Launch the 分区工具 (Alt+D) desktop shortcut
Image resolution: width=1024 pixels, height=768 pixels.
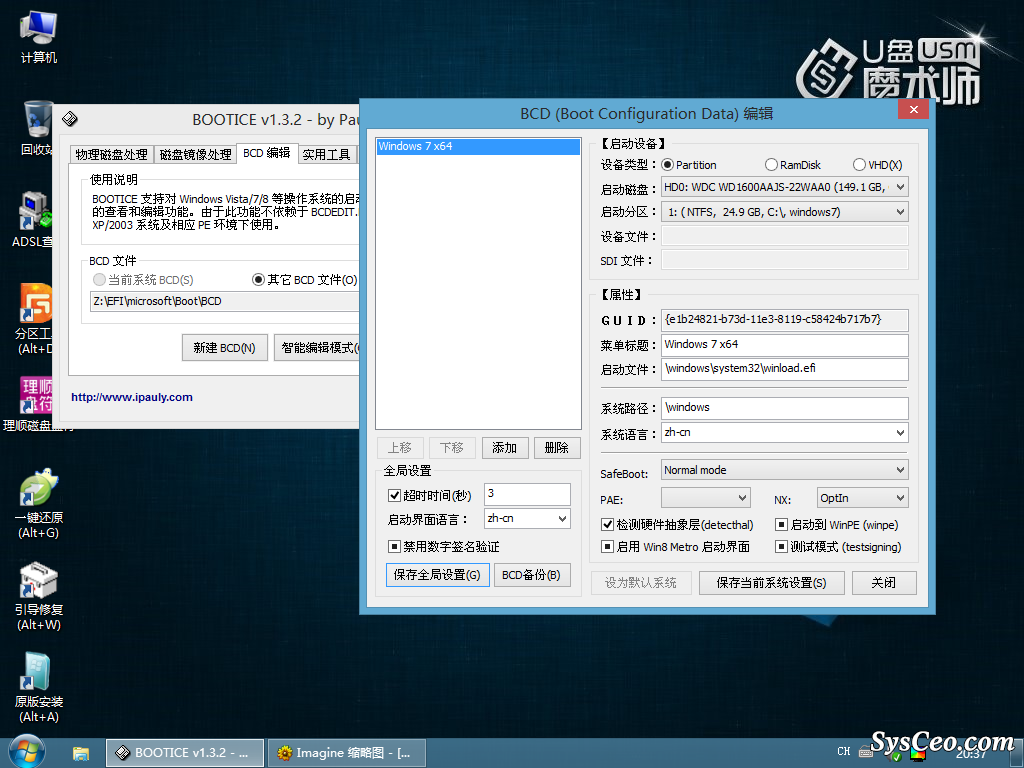pyautogui.click(x=35, y=318)
